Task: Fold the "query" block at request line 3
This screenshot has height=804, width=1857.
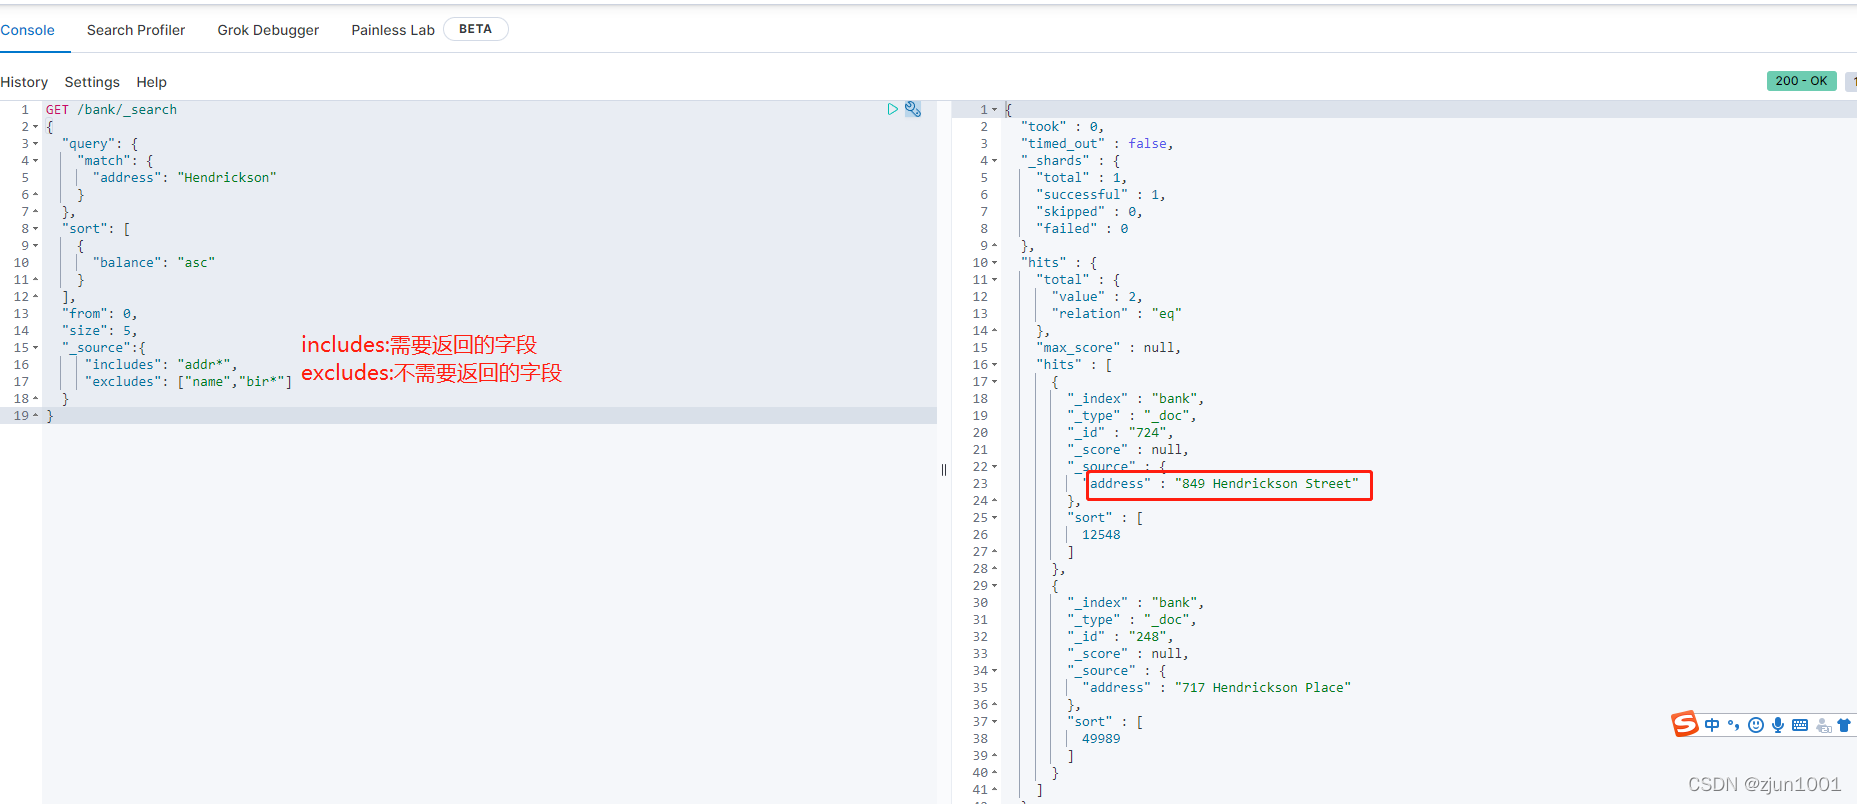Action: (36, 144)
